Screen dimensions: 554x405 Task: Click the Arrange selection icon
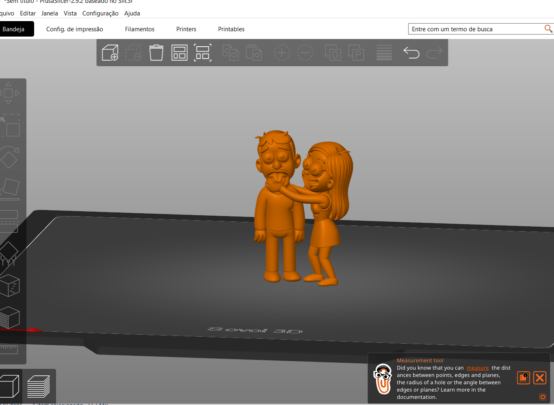coord(203,53)
